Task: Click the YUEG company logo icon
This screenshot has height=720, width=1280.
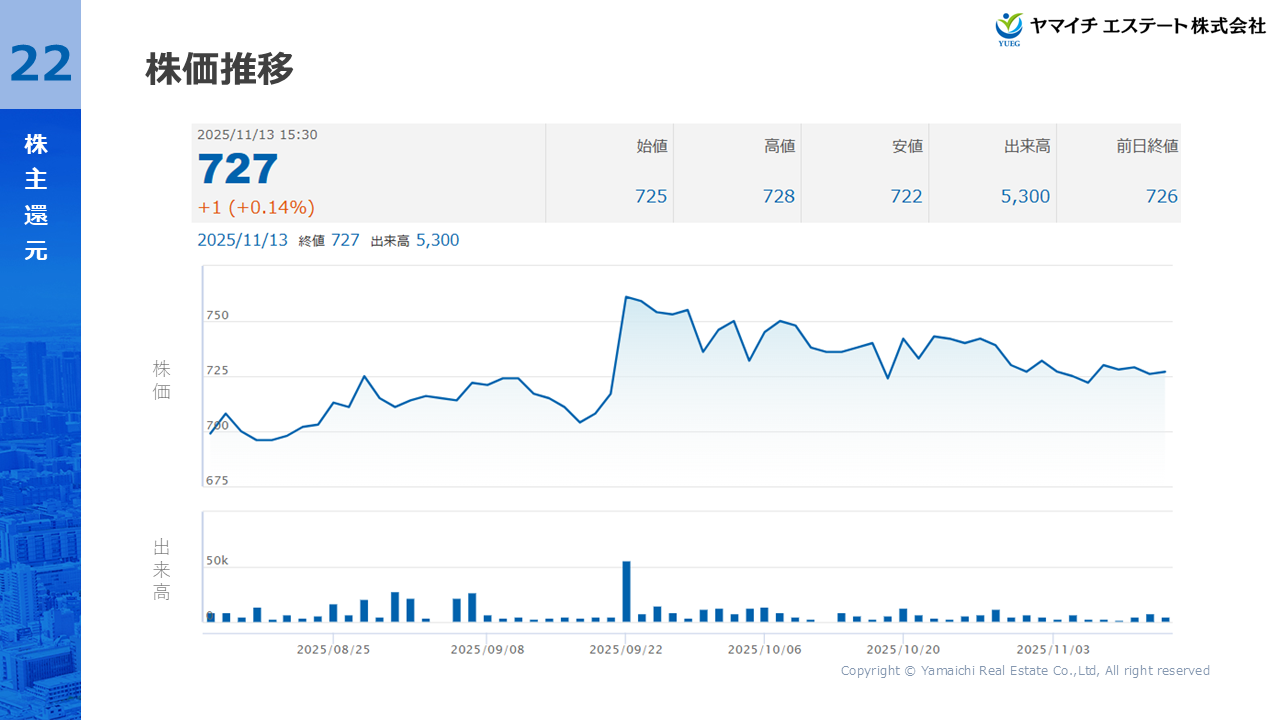Action: (x=1010, y=28)
